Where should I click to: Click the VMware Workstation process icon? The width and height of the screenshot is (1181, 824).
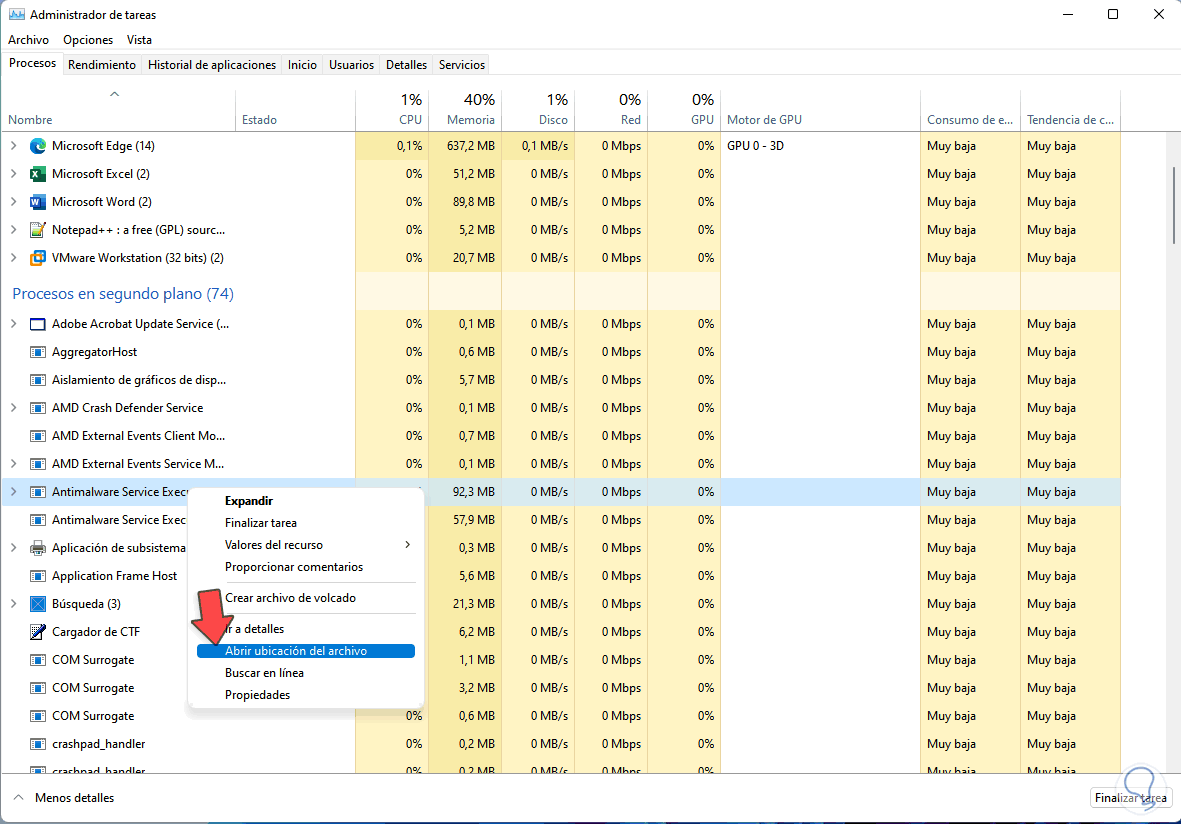pyautogui.click(x=38, y=258)
